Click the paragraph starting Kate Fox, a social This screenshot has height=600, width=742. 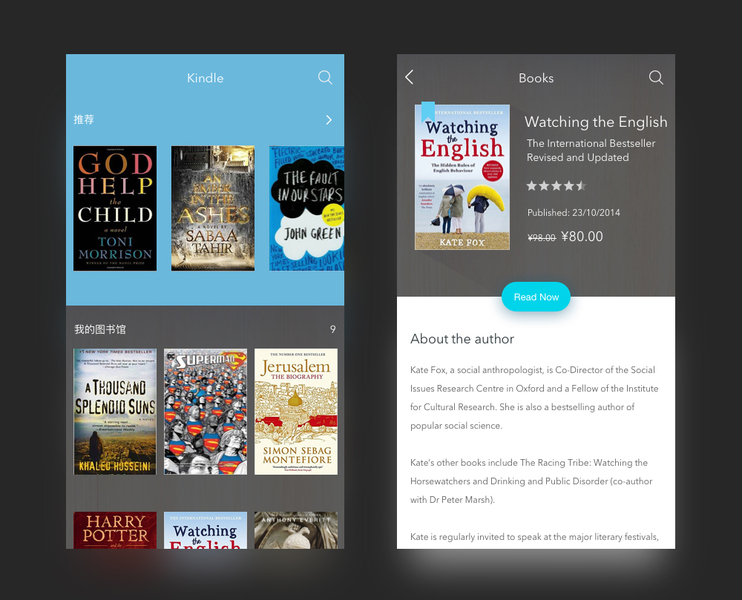(x=534, y=397)
